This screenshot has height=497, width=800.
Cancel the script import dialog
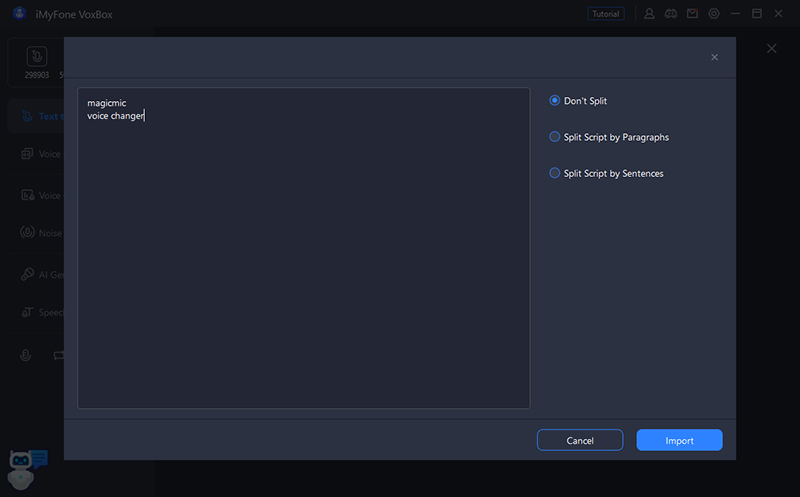(580, 440)
